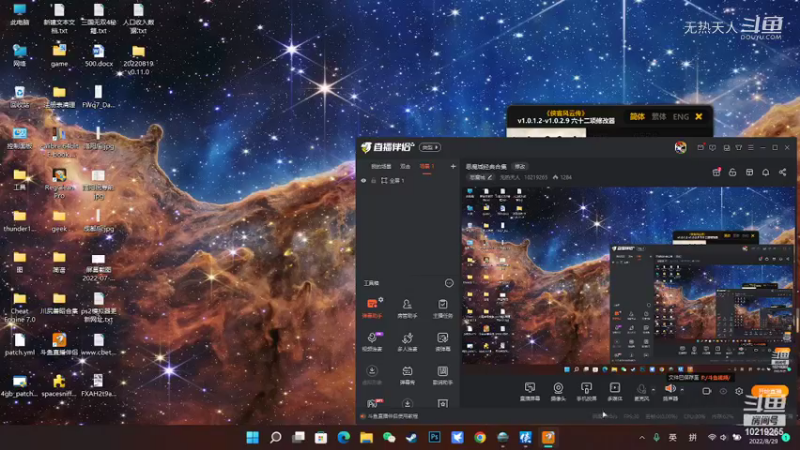The width and height of the screenshot is (800, 450).
Task: Add a screen capture source from the bottom toolbar
Action: tap(530, 391)
